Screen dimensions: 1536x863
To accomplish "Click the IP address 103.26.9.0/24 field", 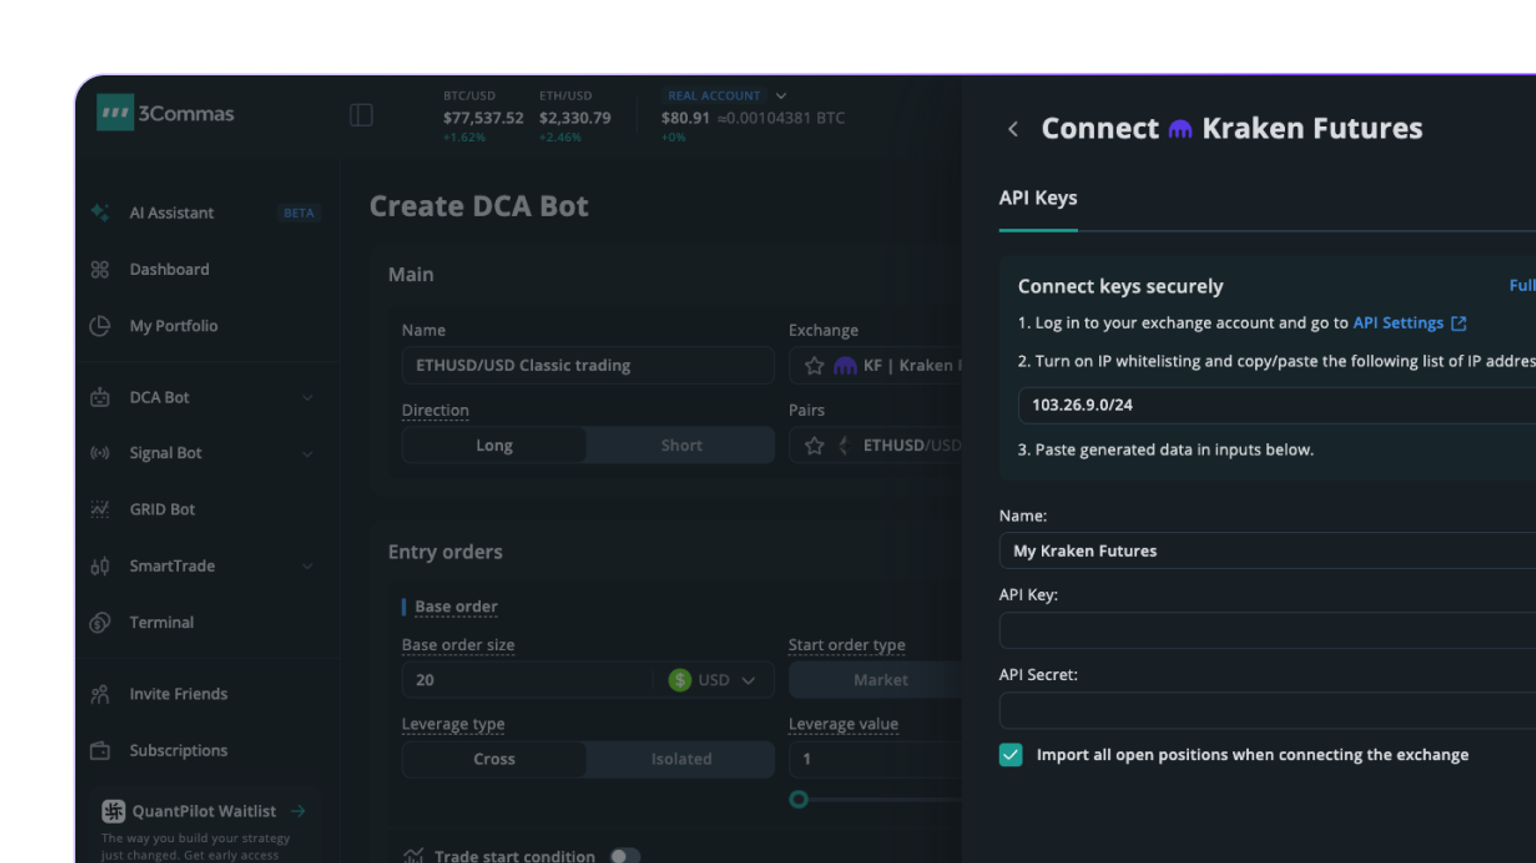I will click(x=1277, y=405).
